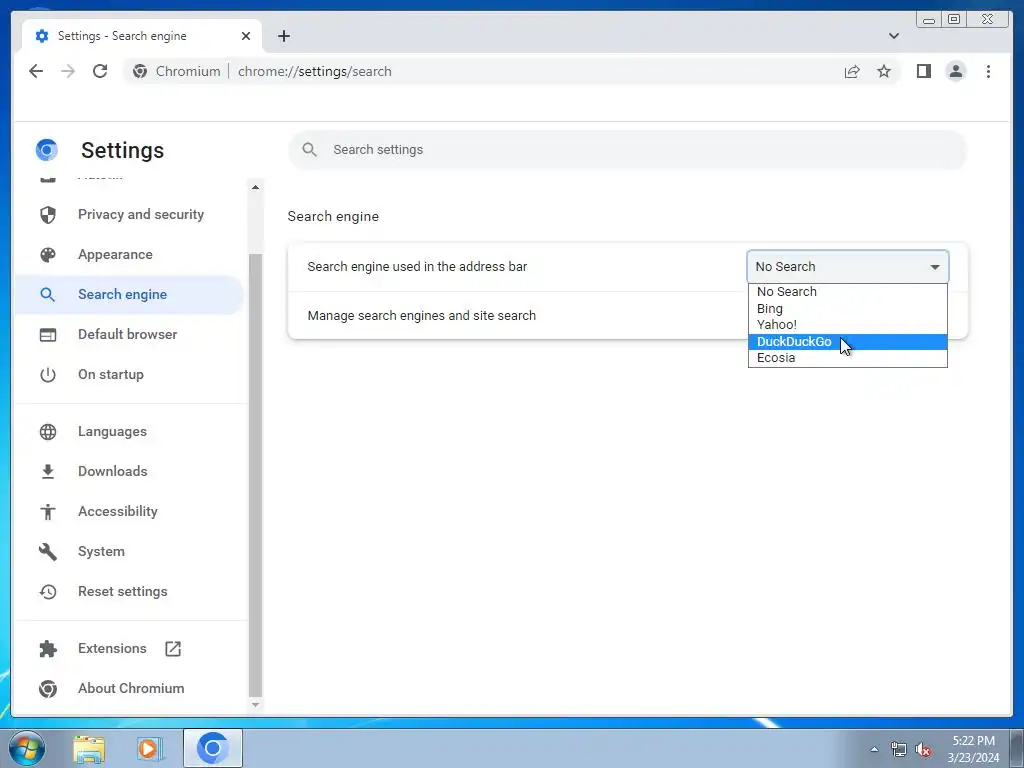Select No Search from dropdown list

pos(848,292)
